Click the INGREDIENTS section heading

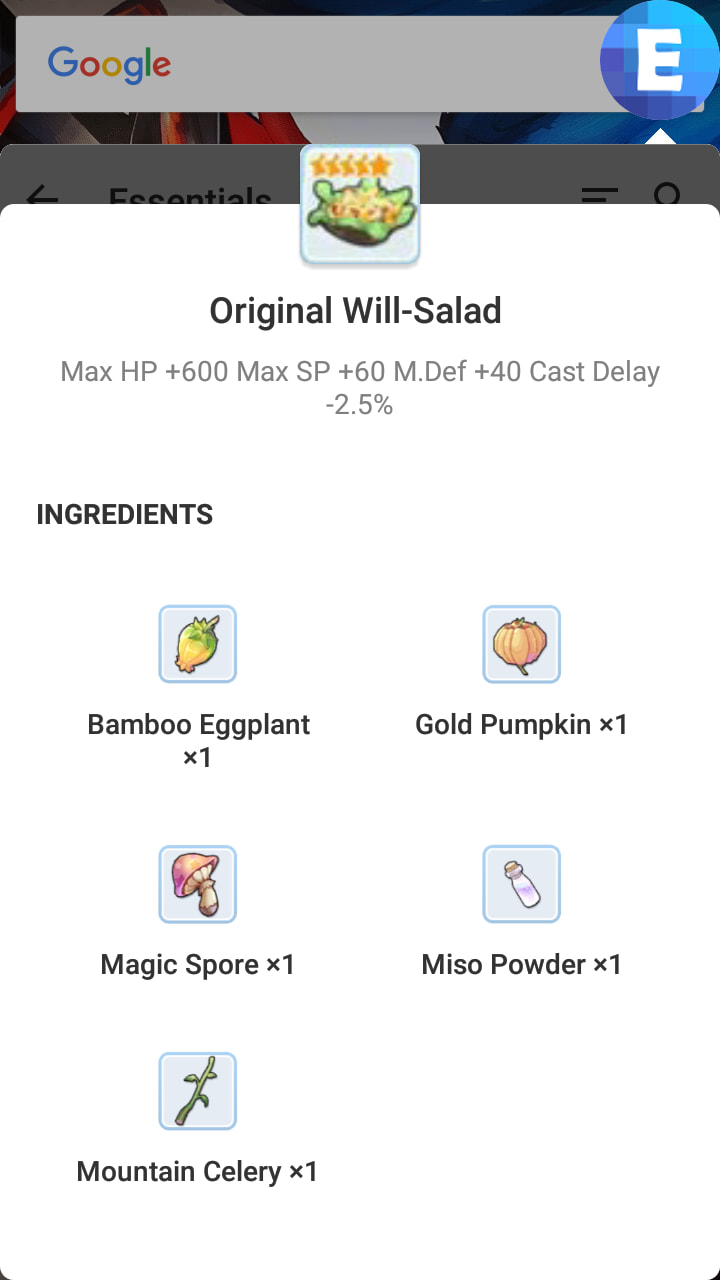tap(125, 515)
